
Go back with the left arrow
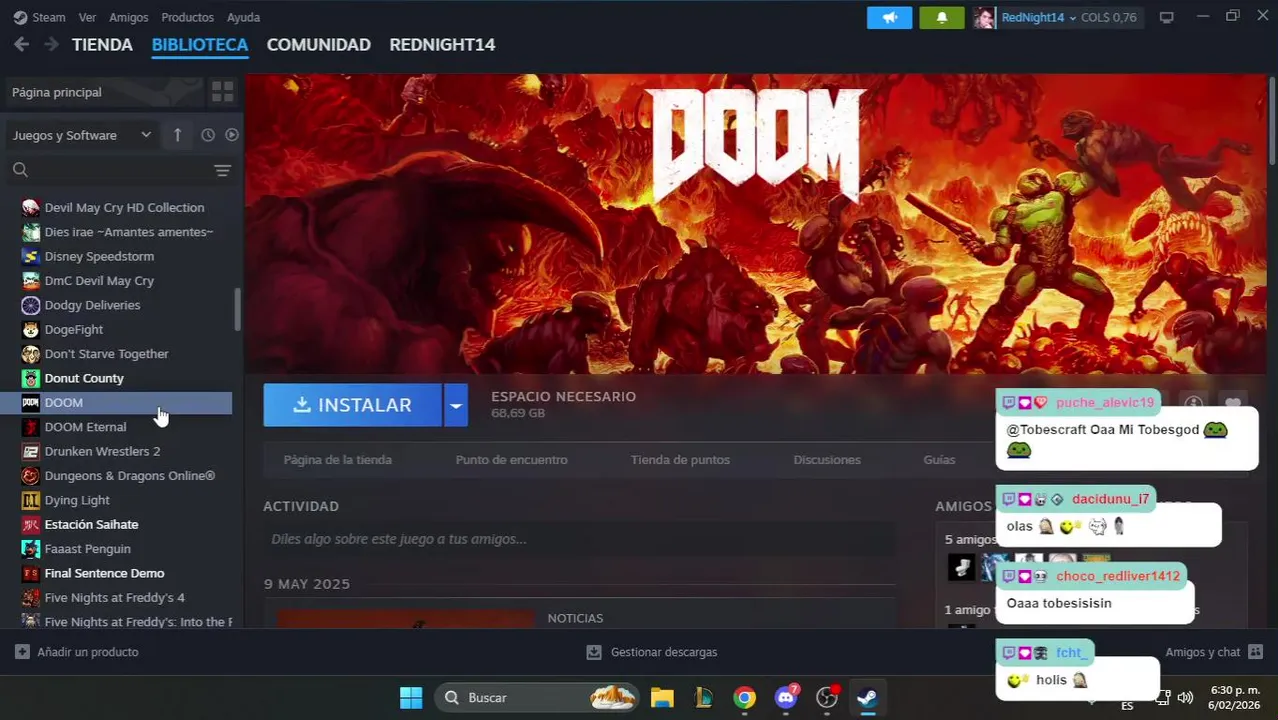coord(21,44)
